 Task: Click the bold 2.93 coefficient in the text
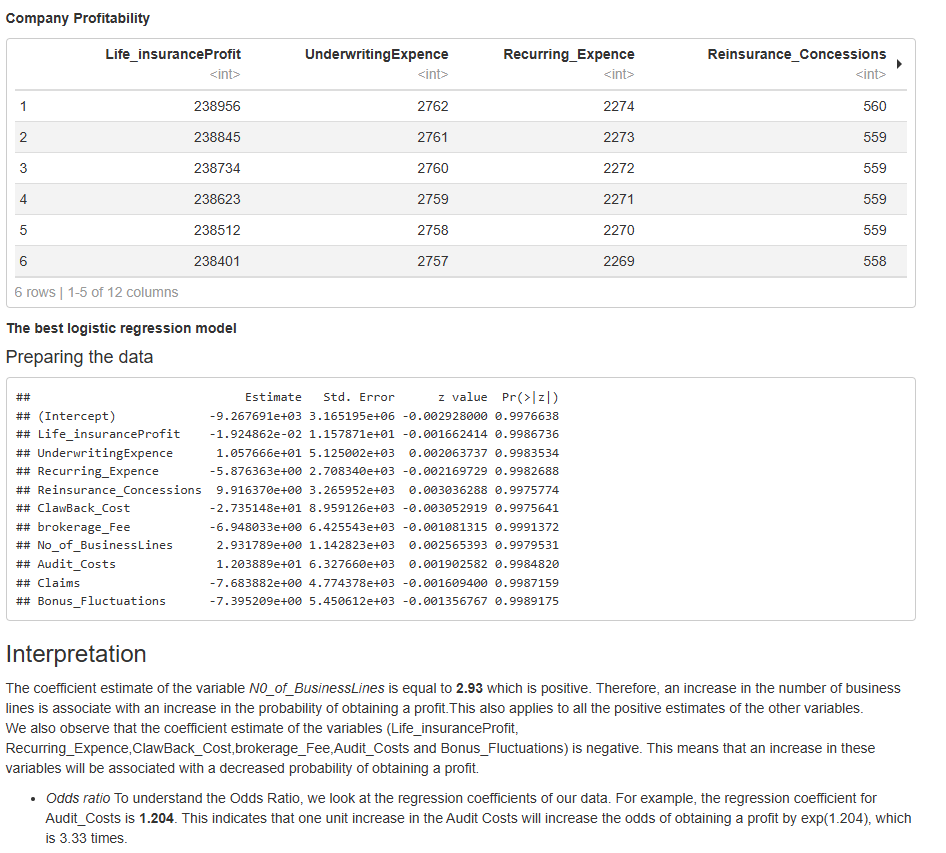(469, 689)
